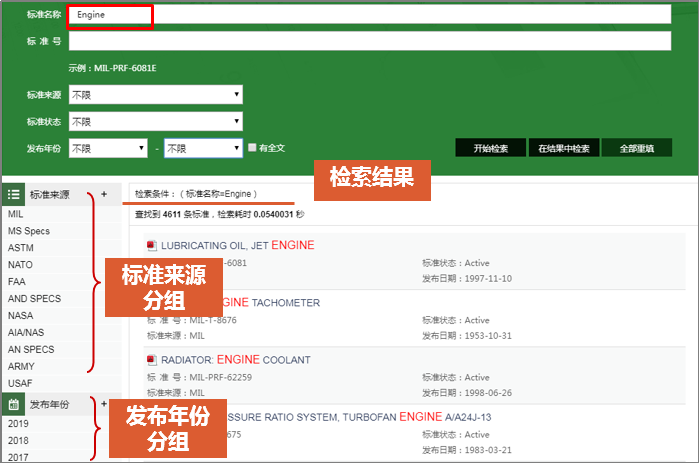Image resolution: width=699 pixels, height=463 pixels.
Task: Select ASTM in the source list
Action: (21, 248)
